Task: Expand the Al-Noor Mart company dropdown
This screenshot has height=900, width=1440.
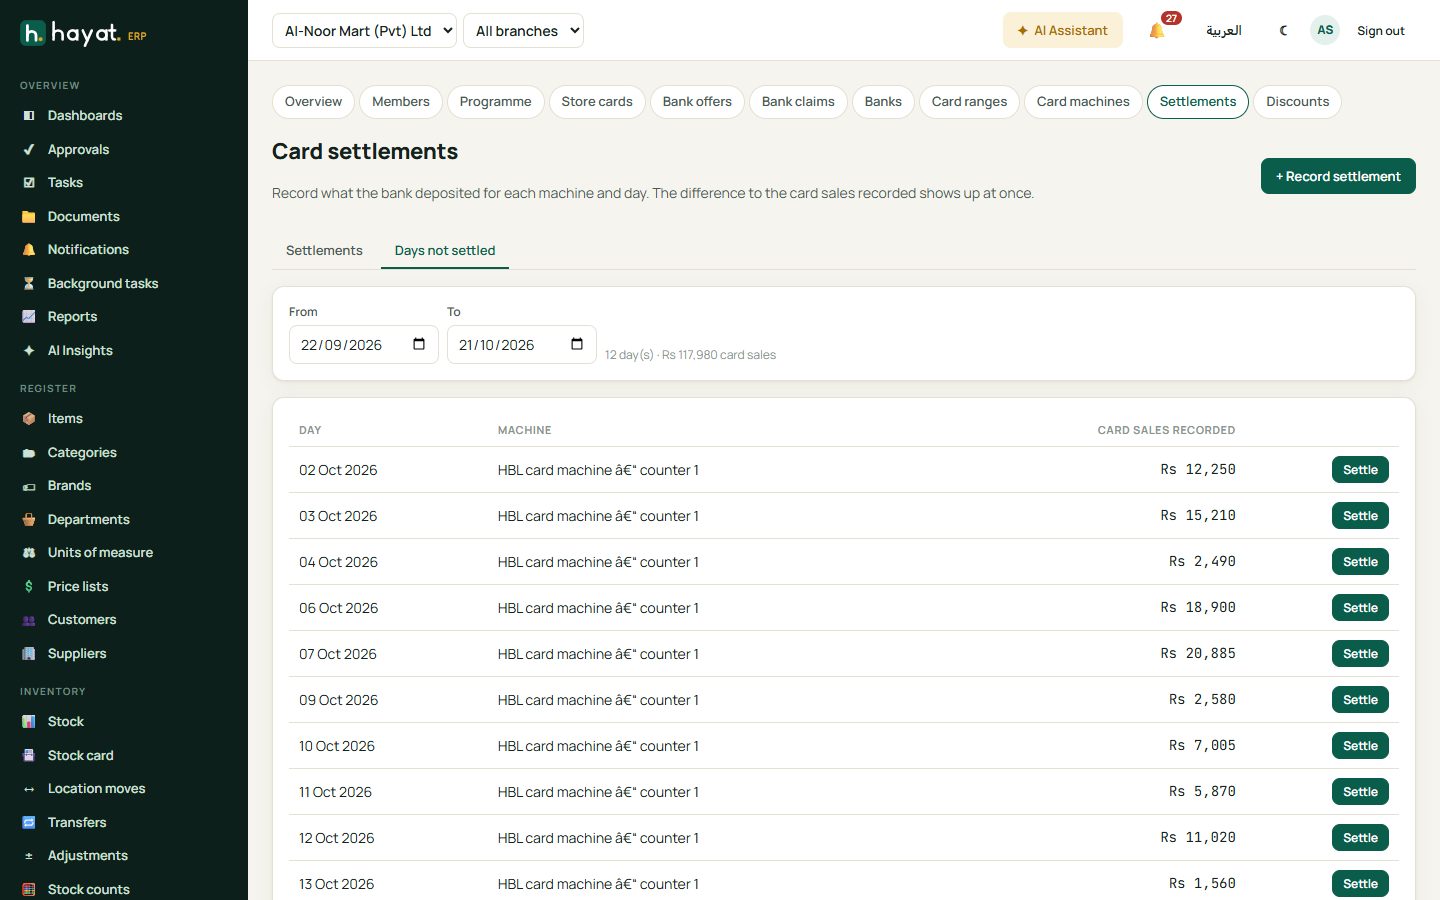Action: [364, 30]
